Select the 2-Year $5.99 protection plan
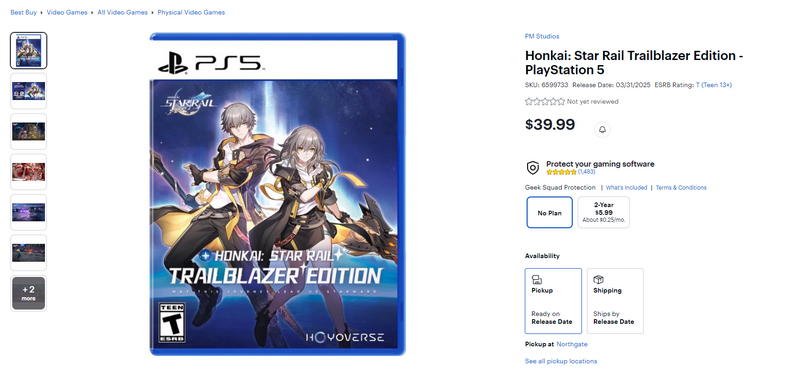This screenshot has width=800, height=376. (x=604, y=212)
